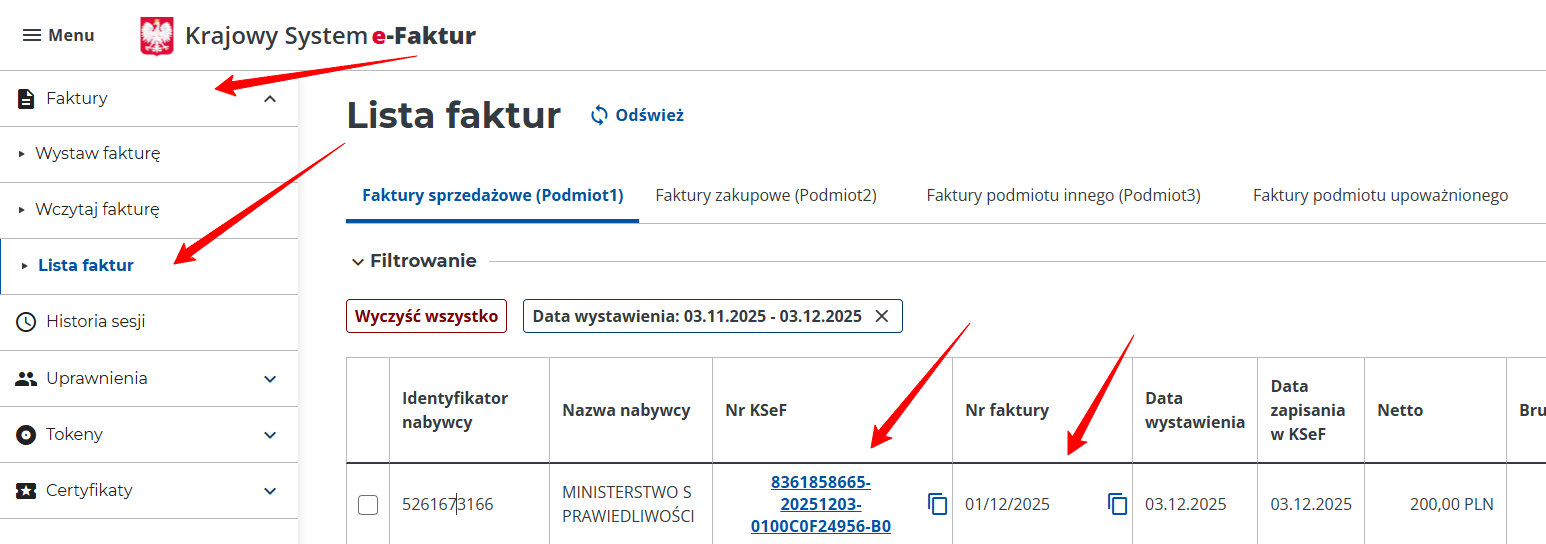Screen dimensions: 1546x544
Task: Click the Historia sesji clock icon
Action: click(x=26, y=322)
